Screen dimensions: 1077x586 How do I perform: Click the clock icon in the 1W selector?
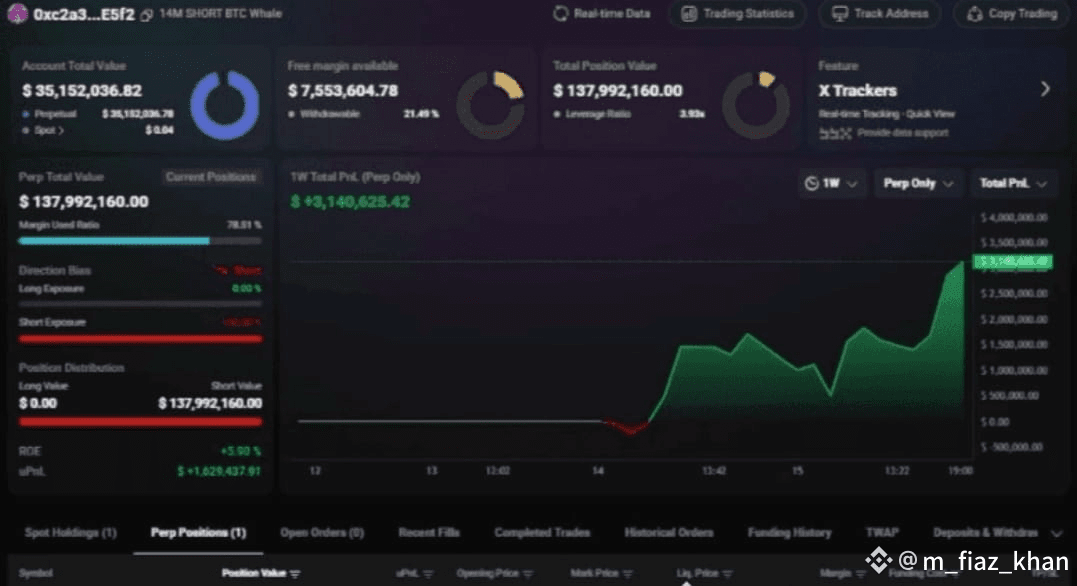811,183
